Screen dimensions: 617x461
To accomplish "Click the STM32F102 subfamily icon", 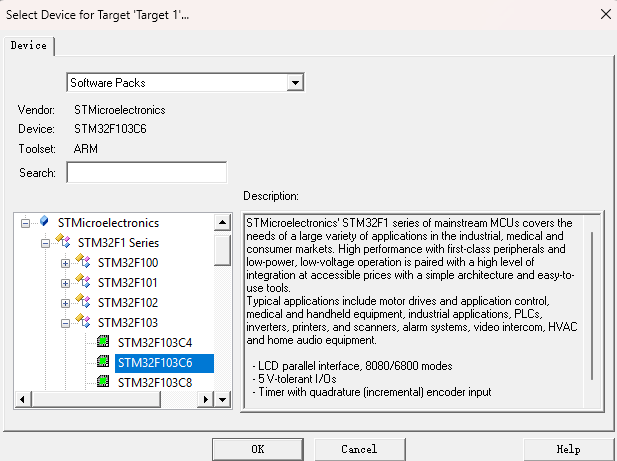I will click(83, 301).
